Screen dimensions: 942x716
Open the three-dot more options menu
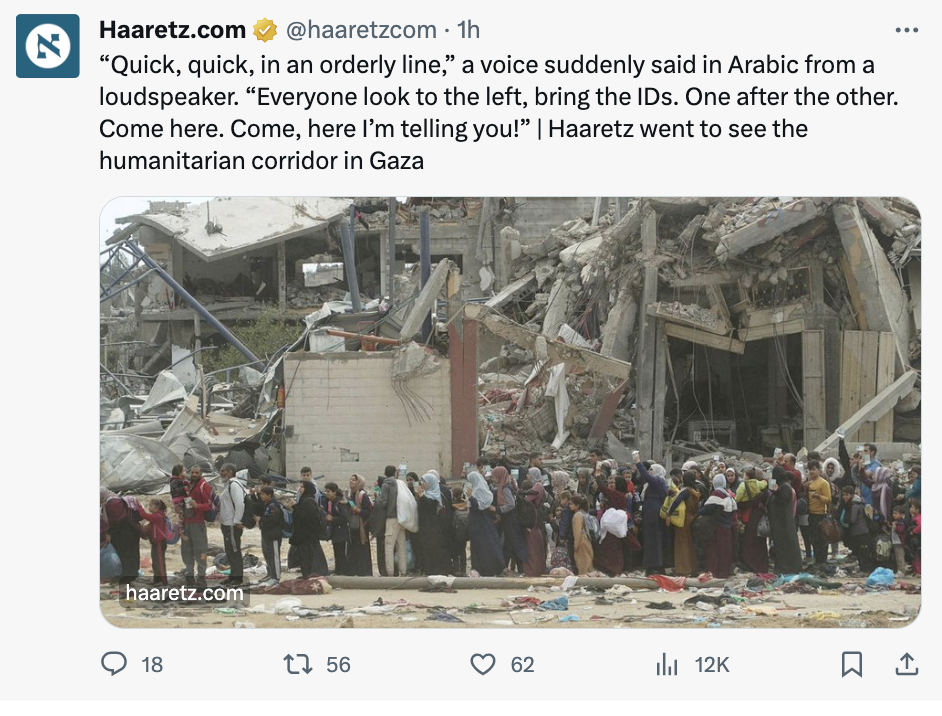click(x=907, y=30)
